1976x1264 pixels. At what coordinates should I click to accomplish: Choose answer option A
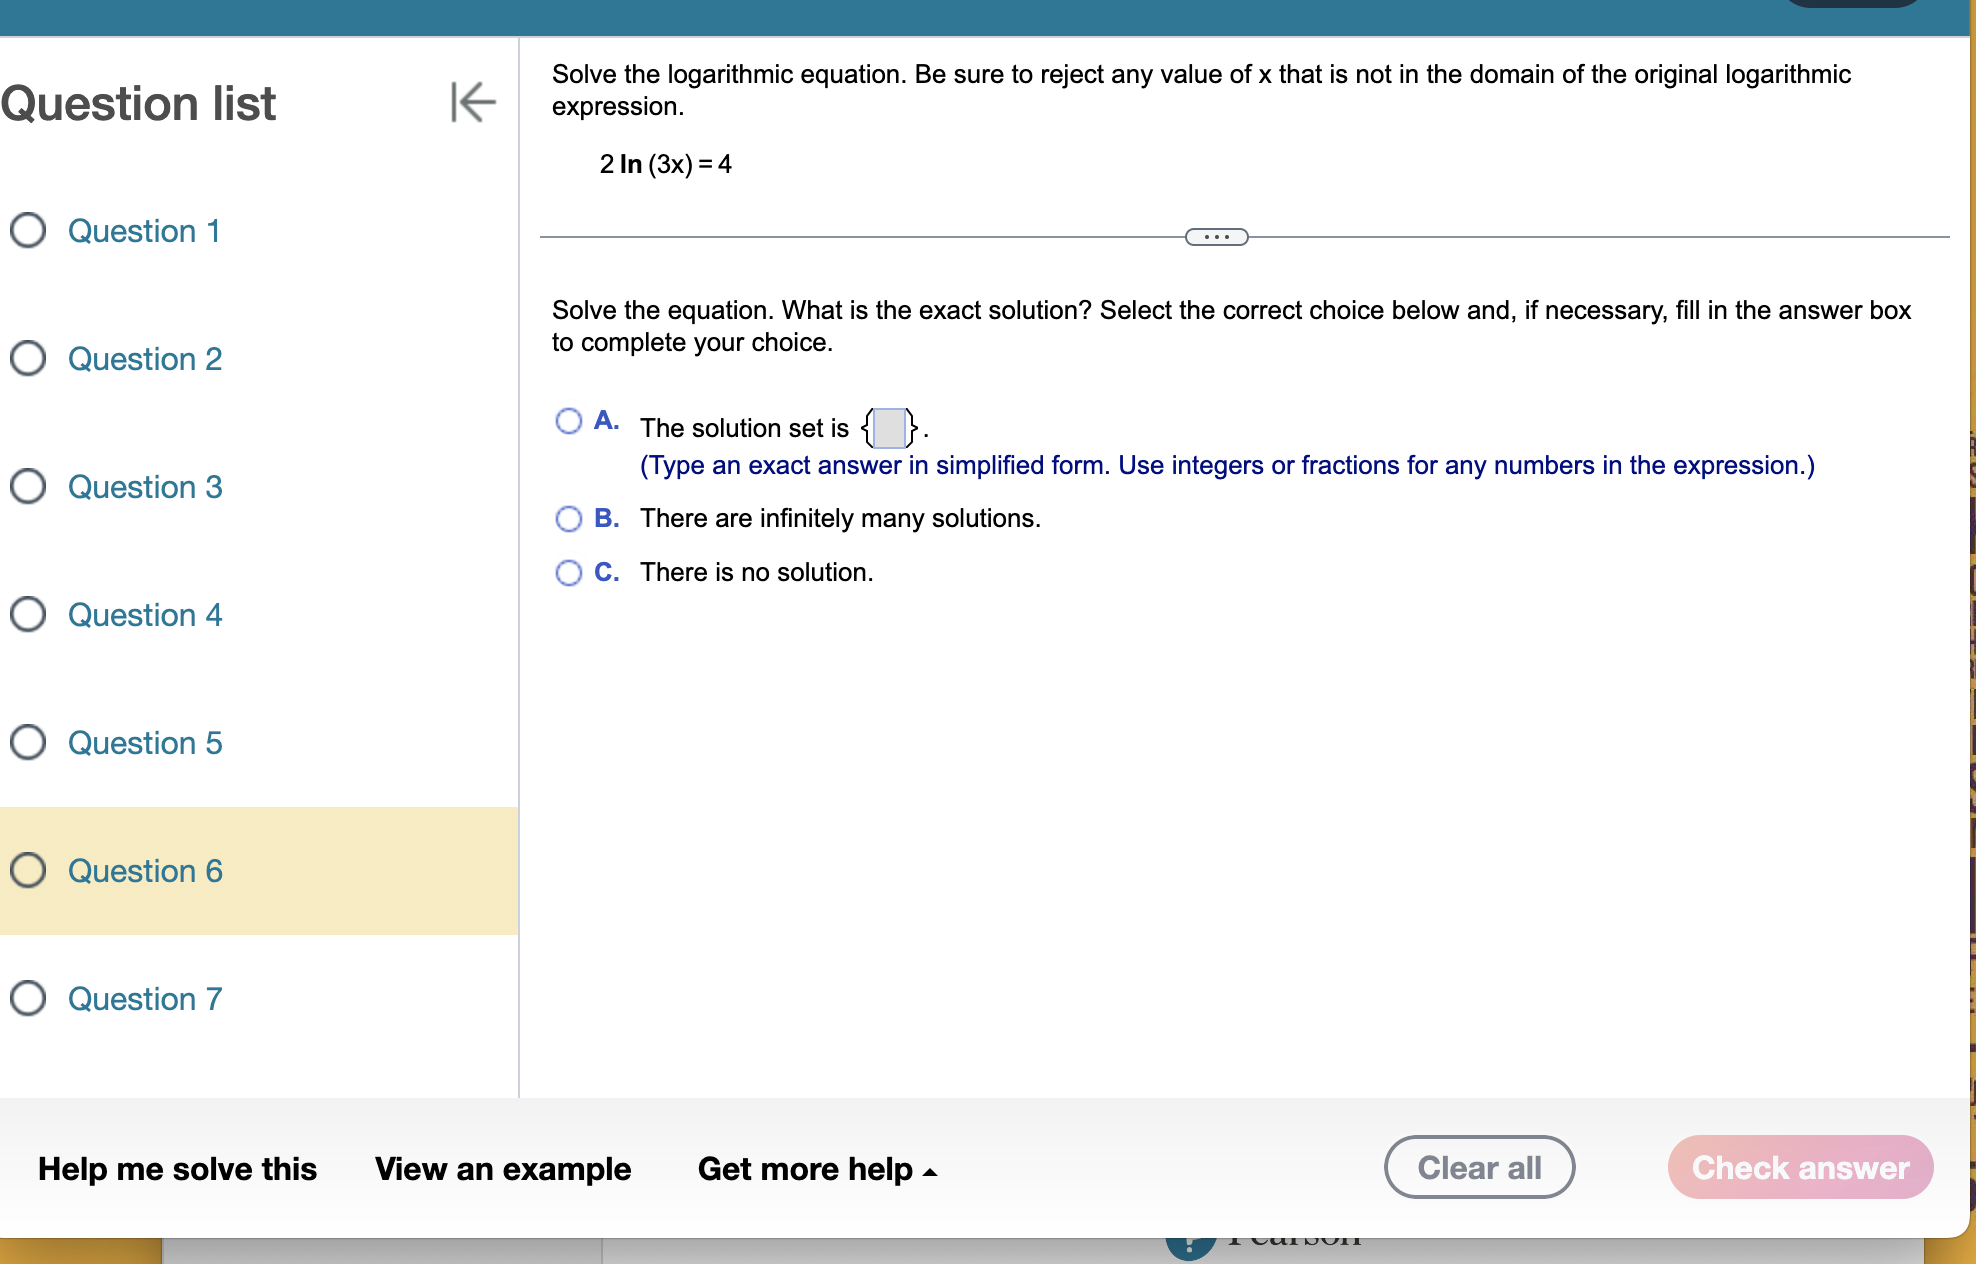[569, 421]
